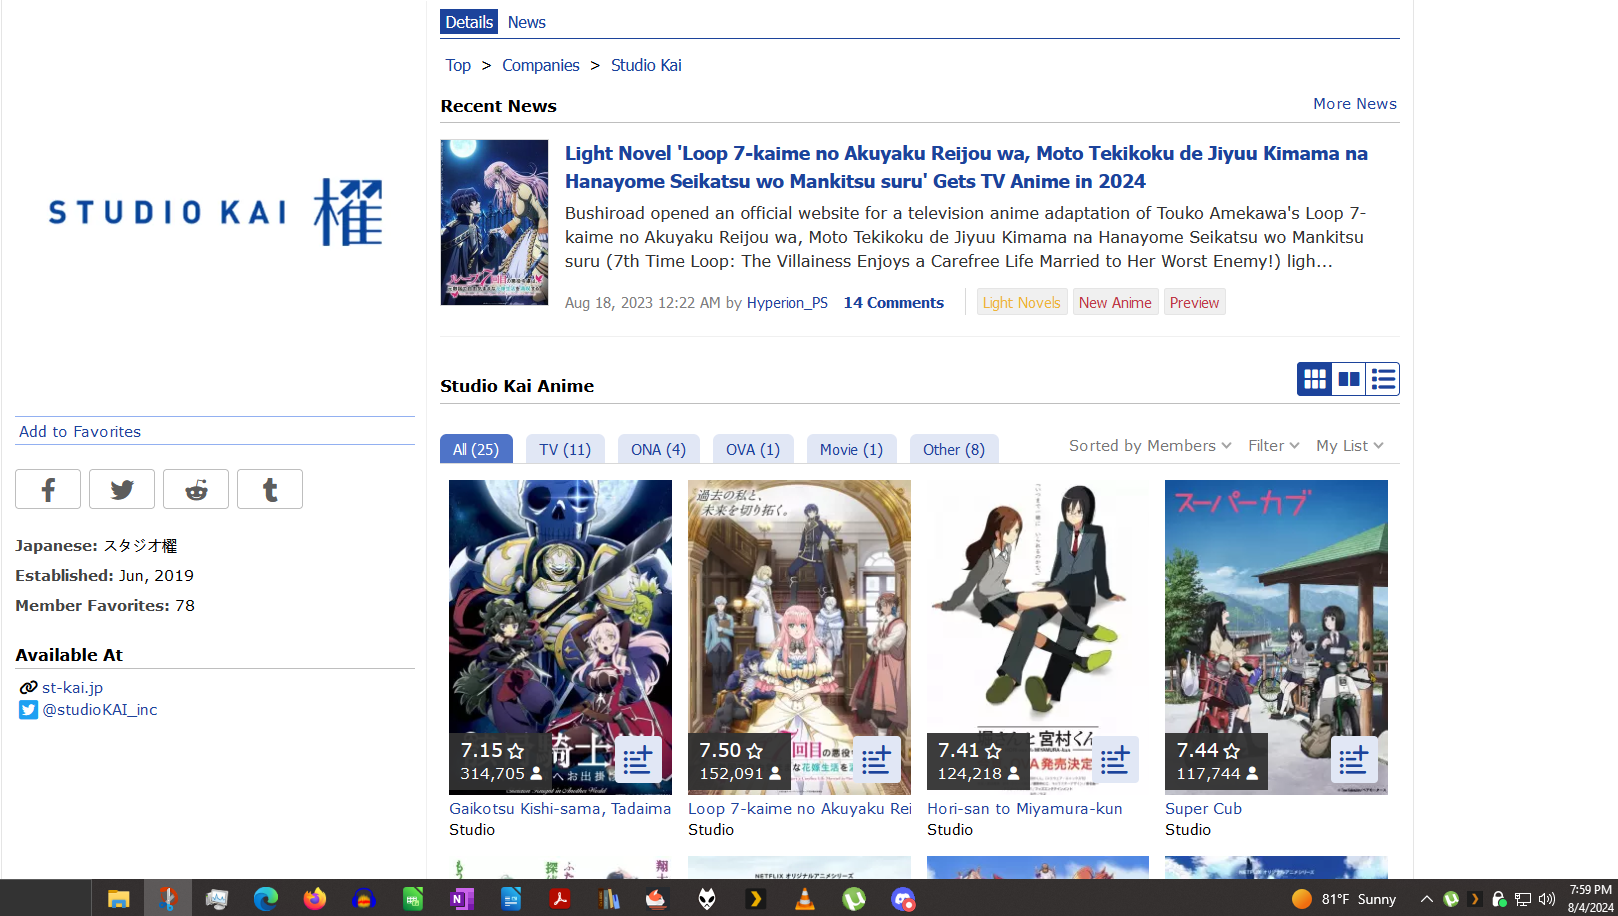Open @studioKAI_inc Twitter link

[100, 710]
